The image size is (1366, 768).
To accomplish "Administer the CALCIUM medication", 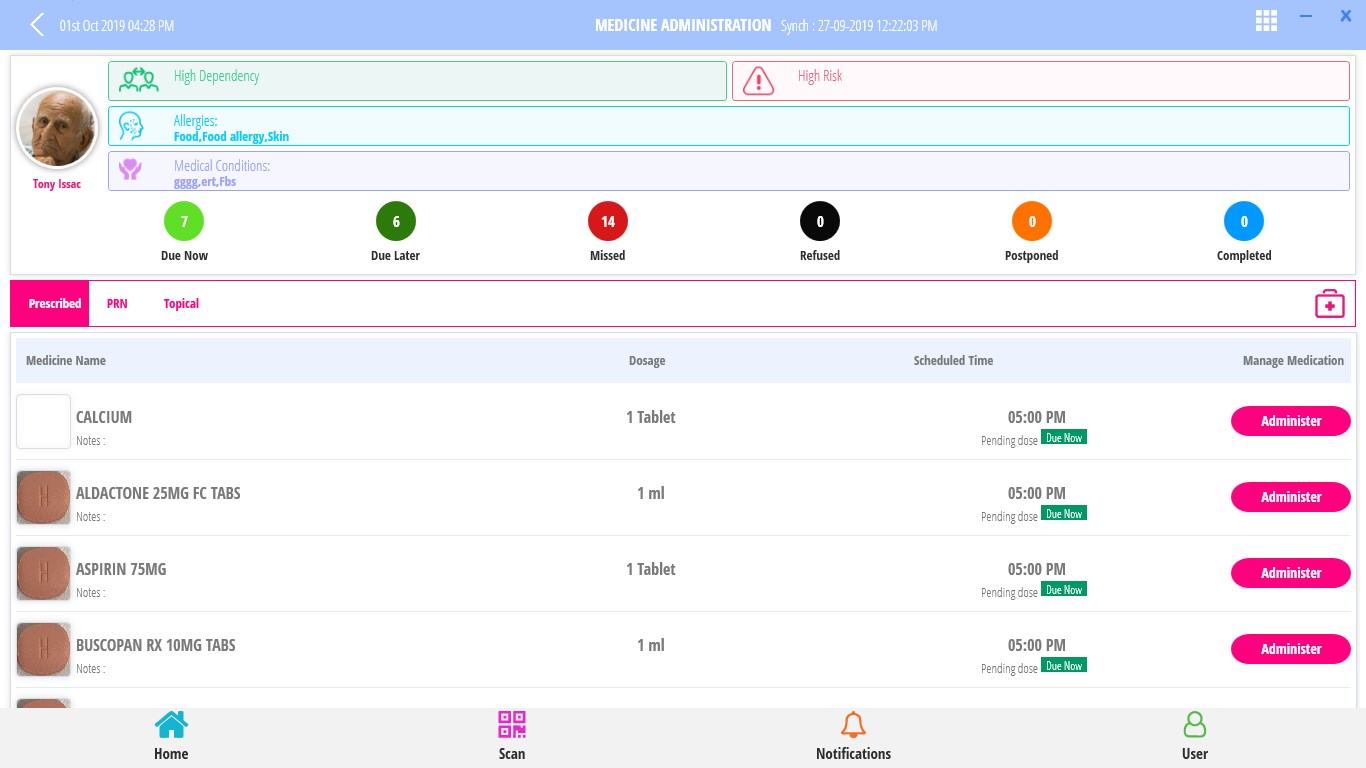I will tap(1290, 421).
